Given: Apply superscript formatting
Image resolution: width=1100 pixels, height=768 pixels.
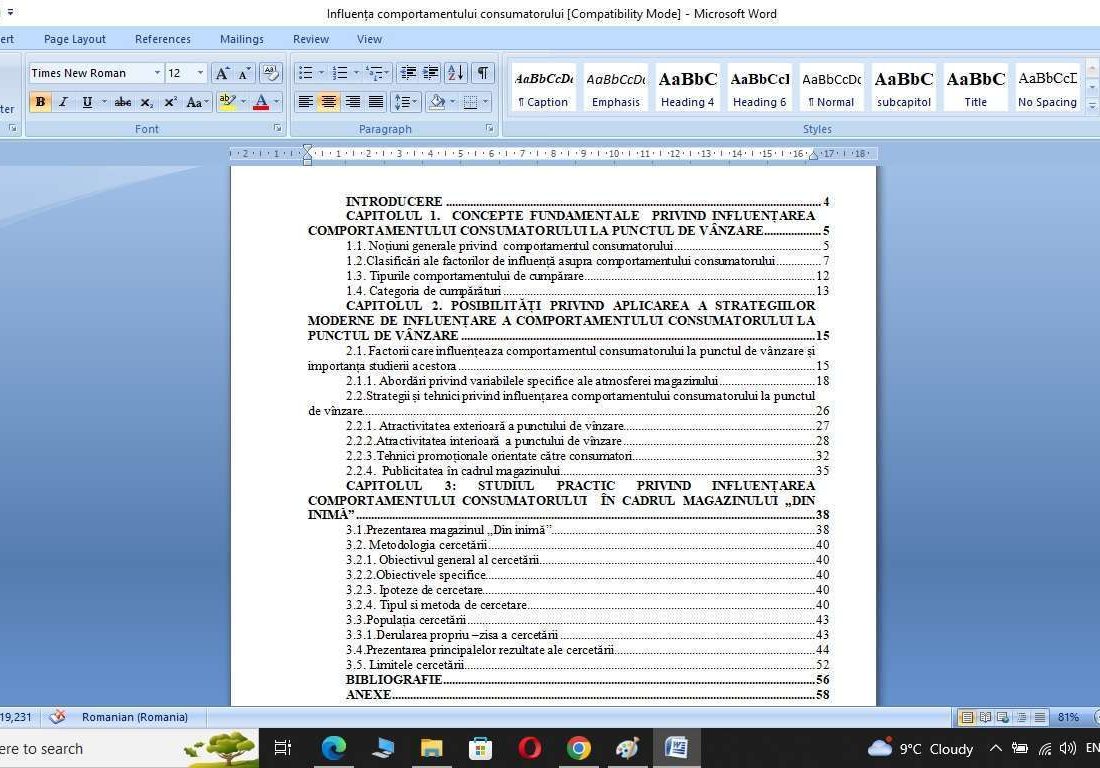Looking at the screenshot, I should 170,102.
